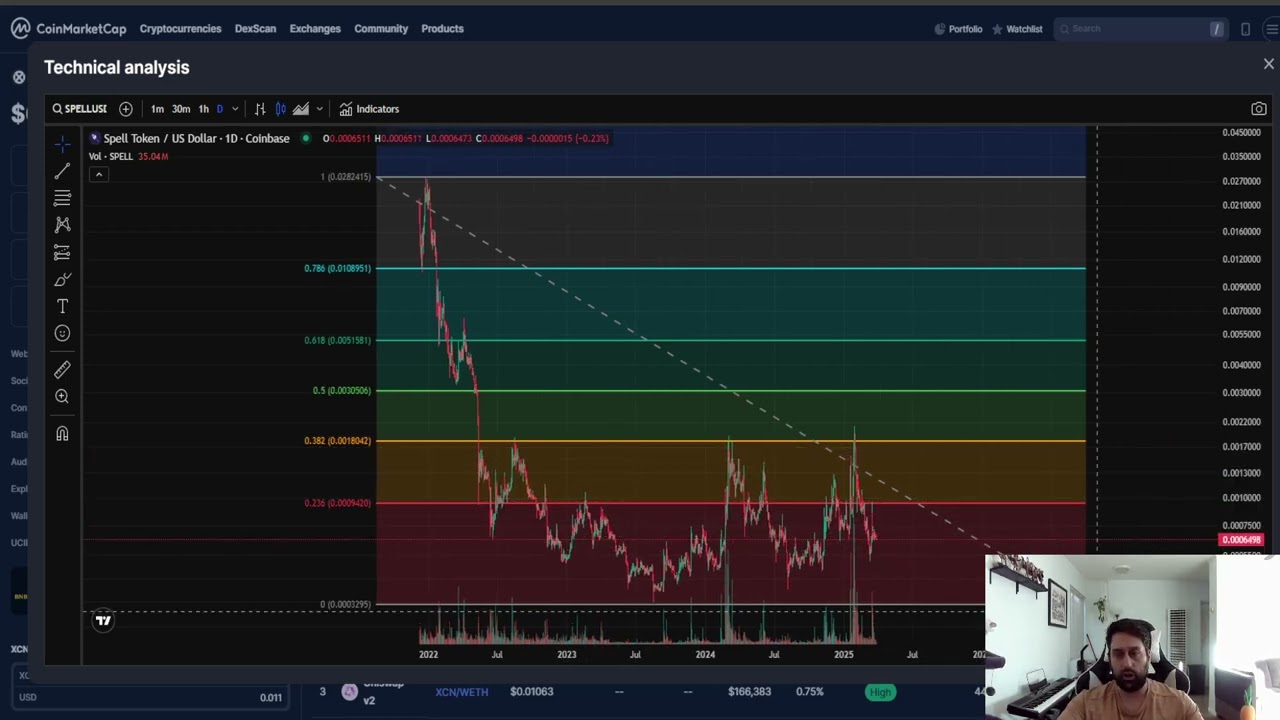Close the Technical analysis panel
Image resolution: width=1280 pixels, height=720 pixels.
(x=1269, y=64)
